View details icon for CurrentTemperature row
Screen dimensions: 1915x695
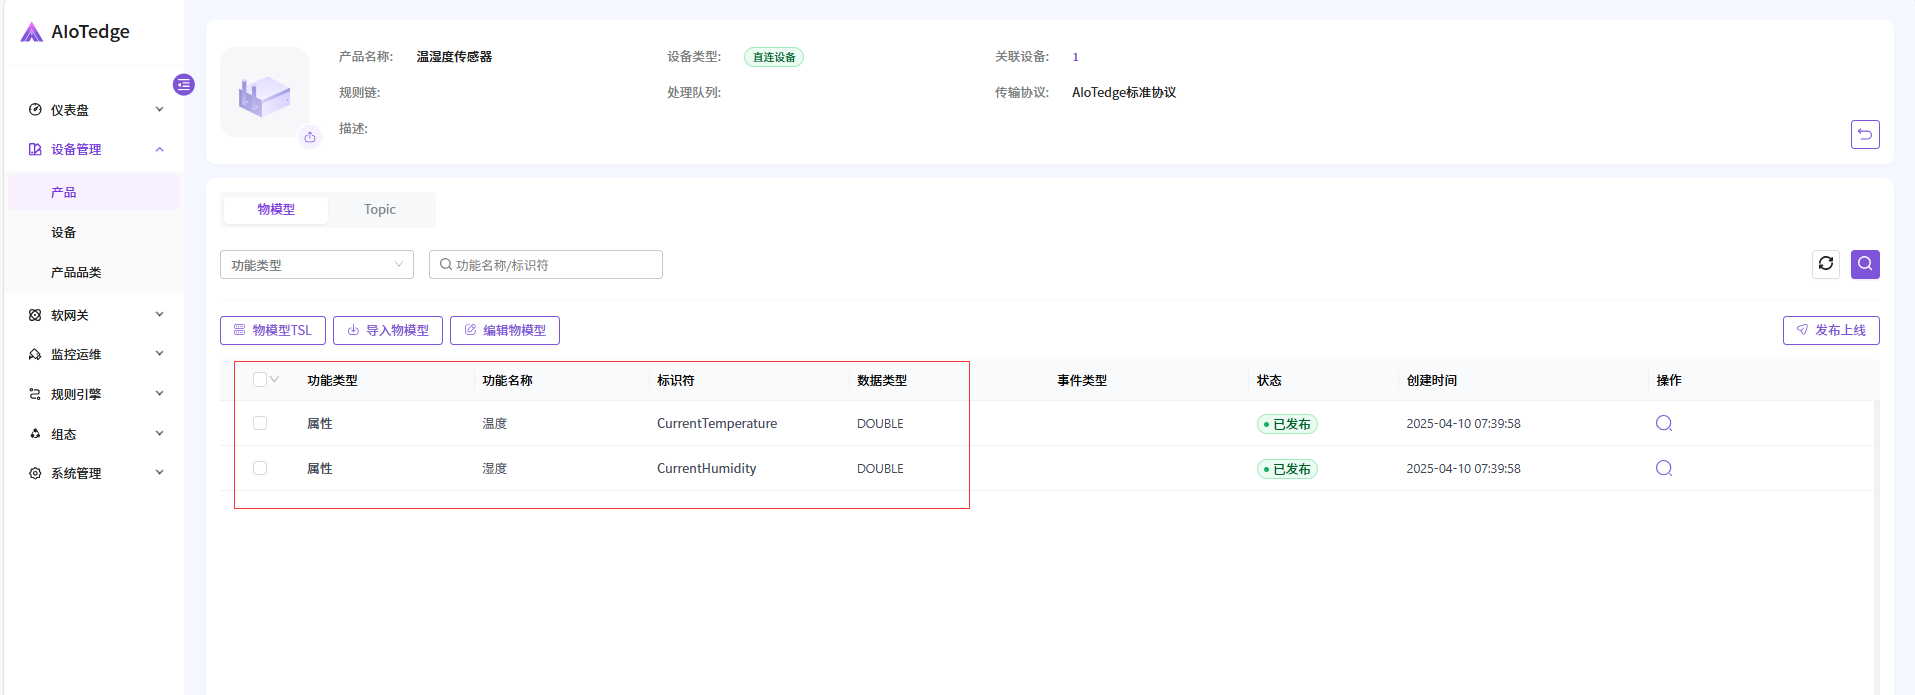(1663, 423)
